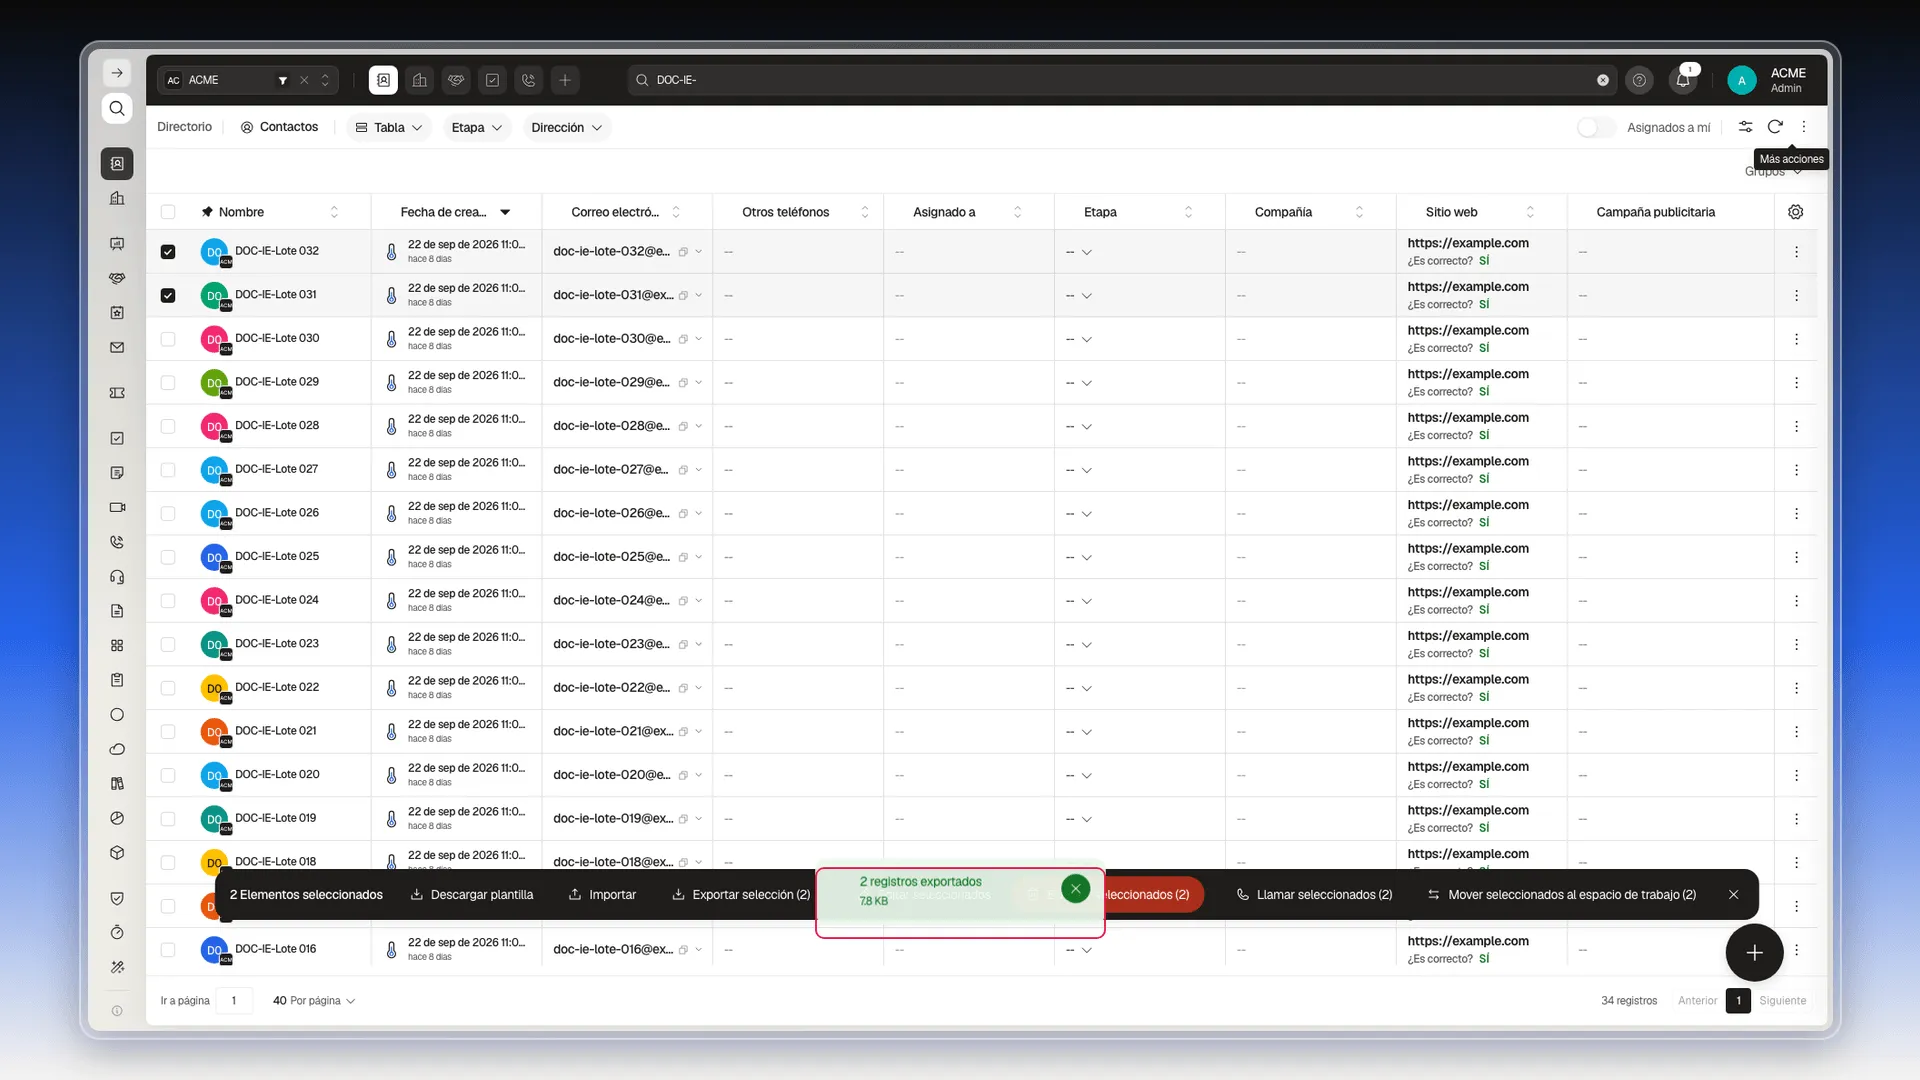
Task: Check the DOC-IE-Lote 027 row checkbox
Action: point(168,470)
